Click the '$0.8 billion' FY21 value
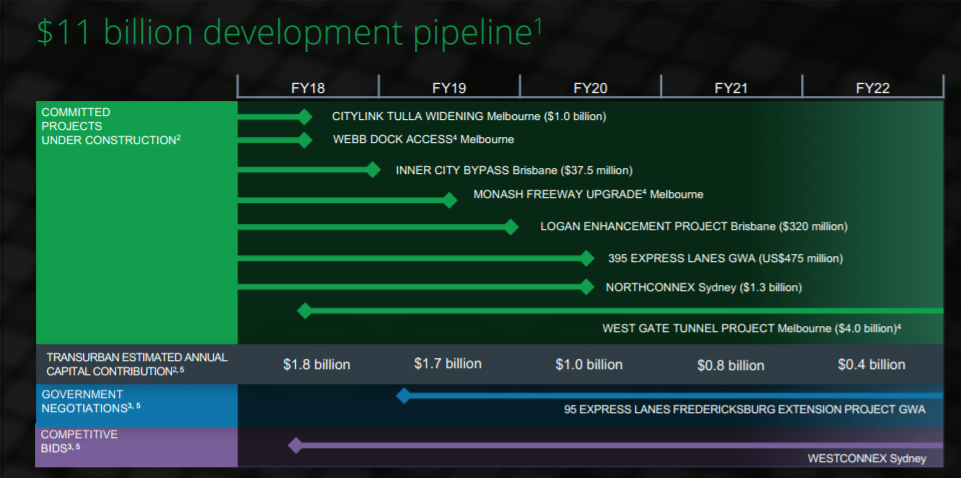The height and width of the screenshot is (478, 961). [x=731, y=366]
